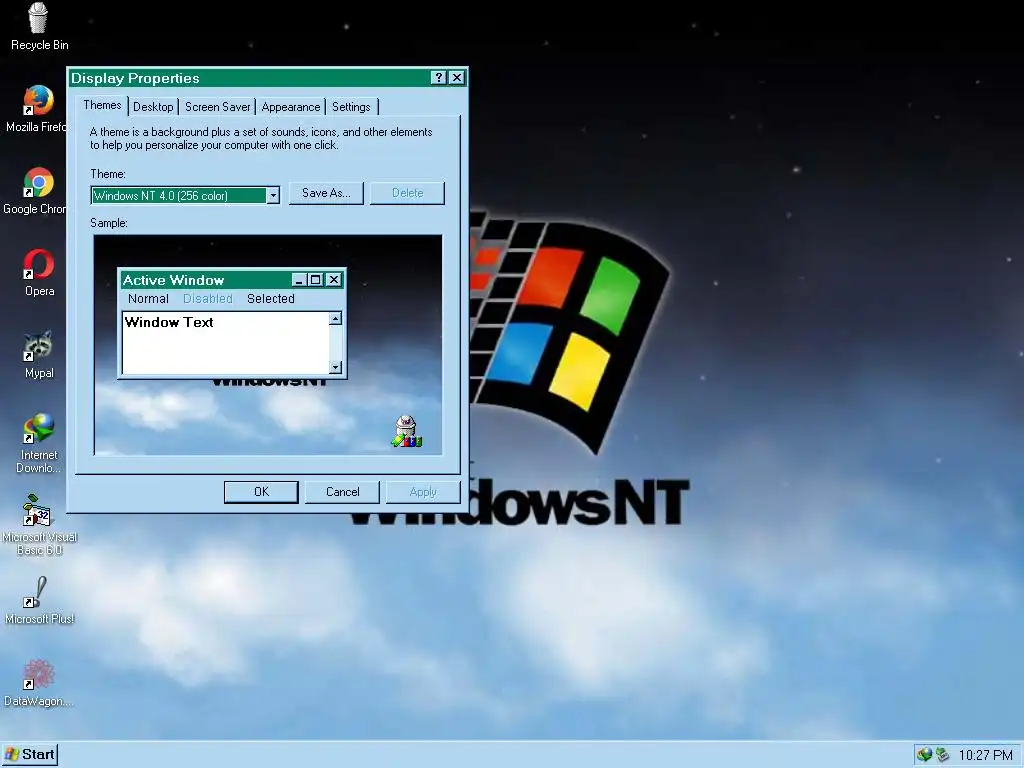Switch to the Desktop tab
Viewport: 1024px width, 768px height.
[153, 107]
